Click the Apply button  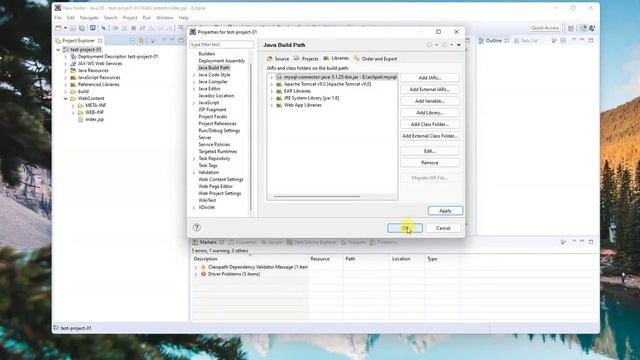[x=445, y=211]
